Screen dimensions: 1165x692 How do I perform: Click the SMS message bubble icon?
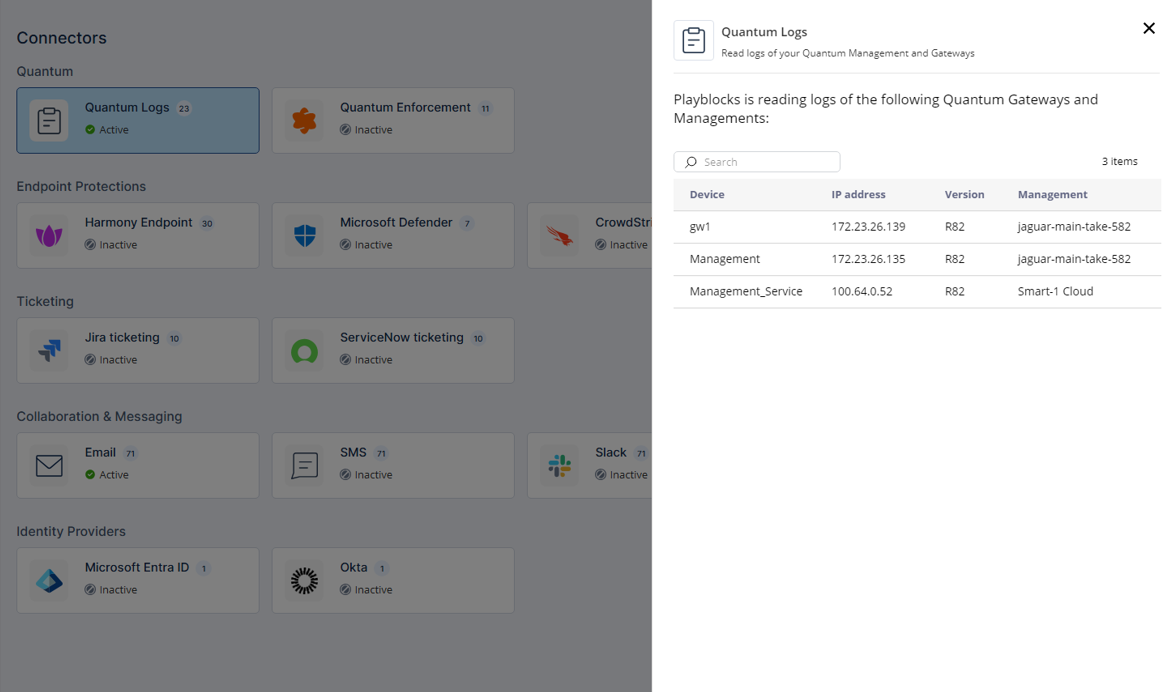pos(305,466)
